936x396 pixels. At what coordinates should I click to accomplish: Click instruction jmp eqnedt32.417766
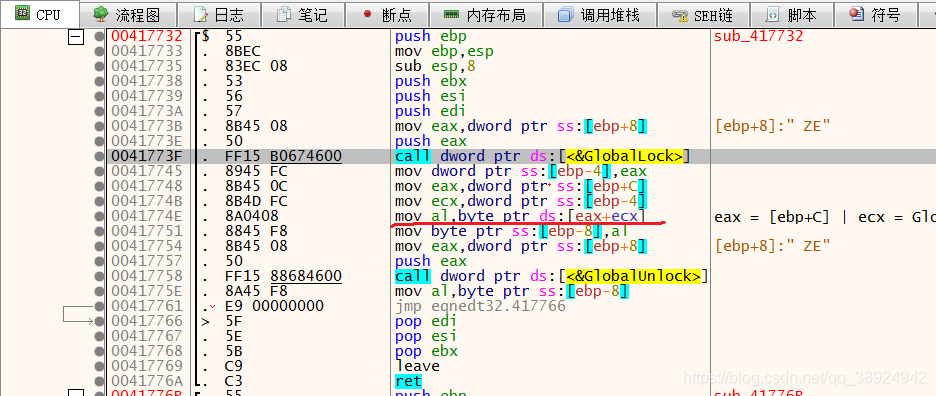pyautogui.click(x=480, y=306)
